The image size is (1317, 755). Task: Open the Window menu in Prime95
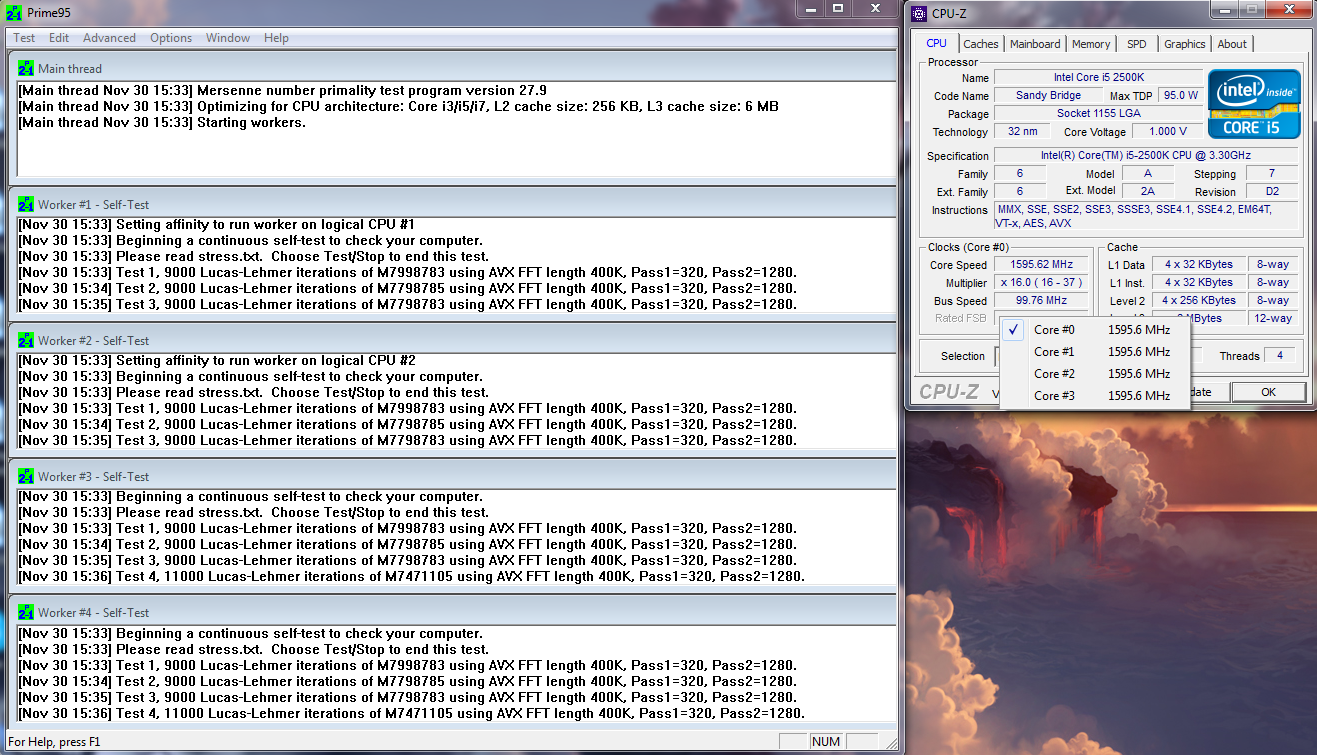[x=228, y=38]
